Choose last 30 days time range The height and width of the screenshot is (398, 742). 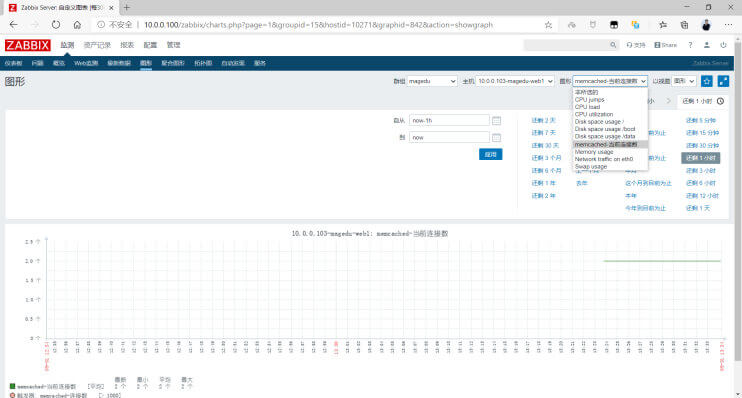(545, 145)
